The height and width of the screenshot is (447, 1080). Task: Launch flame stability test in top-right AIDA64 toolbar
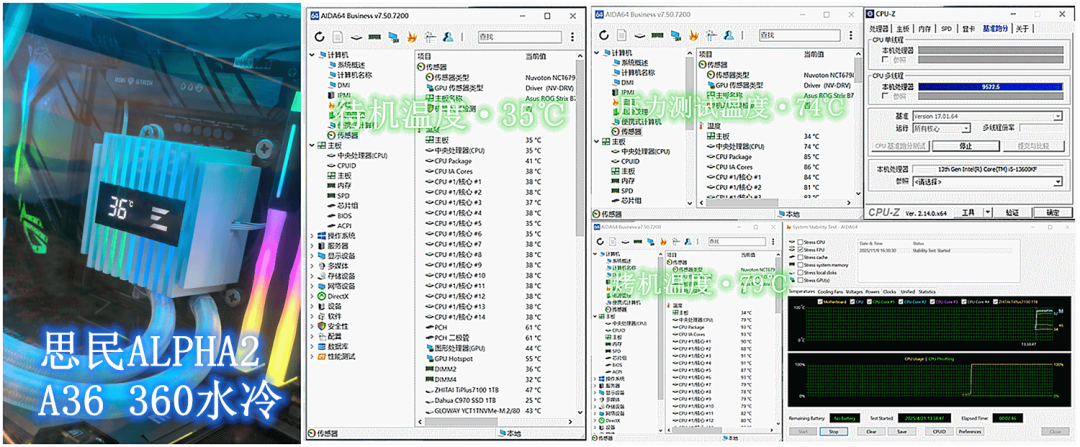tap(694, 34)
